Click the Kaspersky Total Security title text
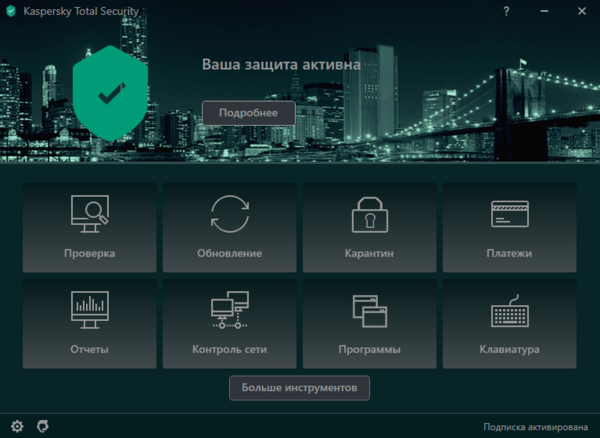 [x=81, y=11]
